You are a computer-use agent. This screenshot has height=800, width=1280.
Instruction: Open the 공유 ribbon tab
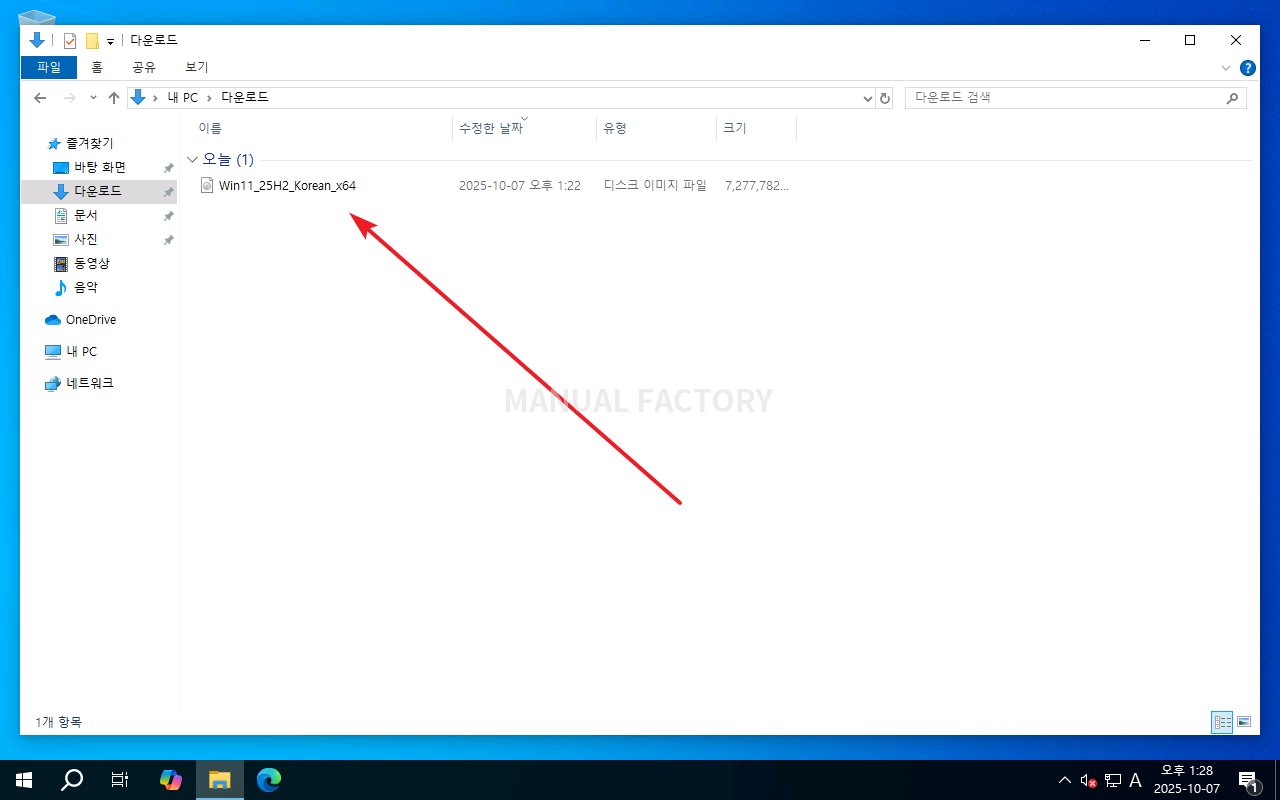click(144, 68)
